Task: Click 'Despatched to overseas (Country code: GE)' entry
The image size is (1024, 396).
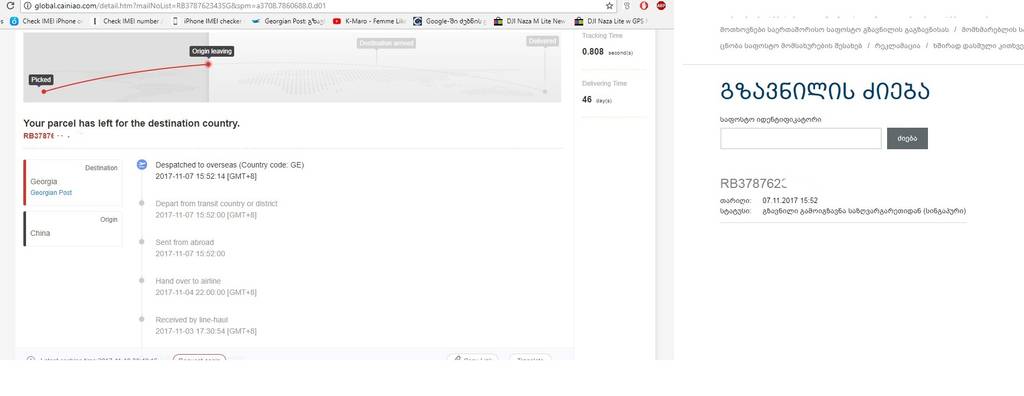Action: coord(229,165)
